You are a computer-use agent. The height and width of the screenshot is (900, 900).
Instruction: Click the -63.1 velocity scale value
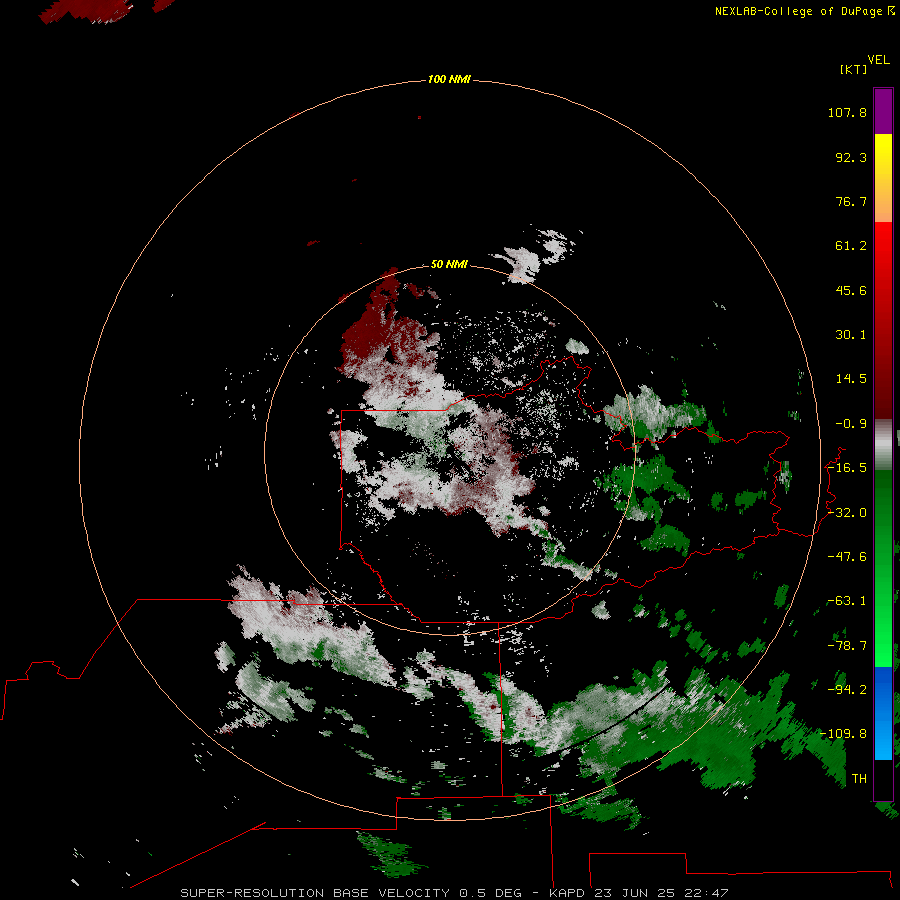[847, 601]
